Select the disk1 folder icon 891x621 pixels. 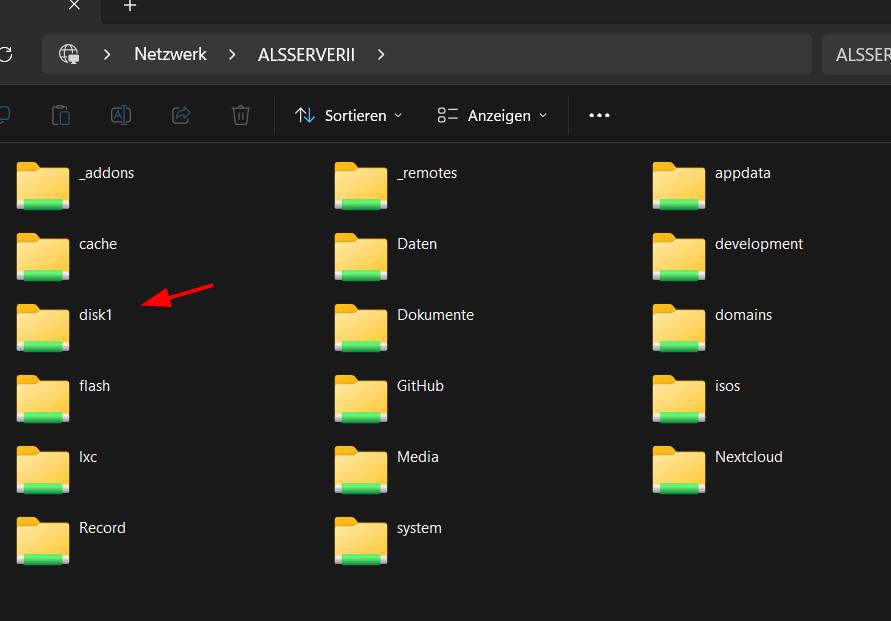coord(43,328)
